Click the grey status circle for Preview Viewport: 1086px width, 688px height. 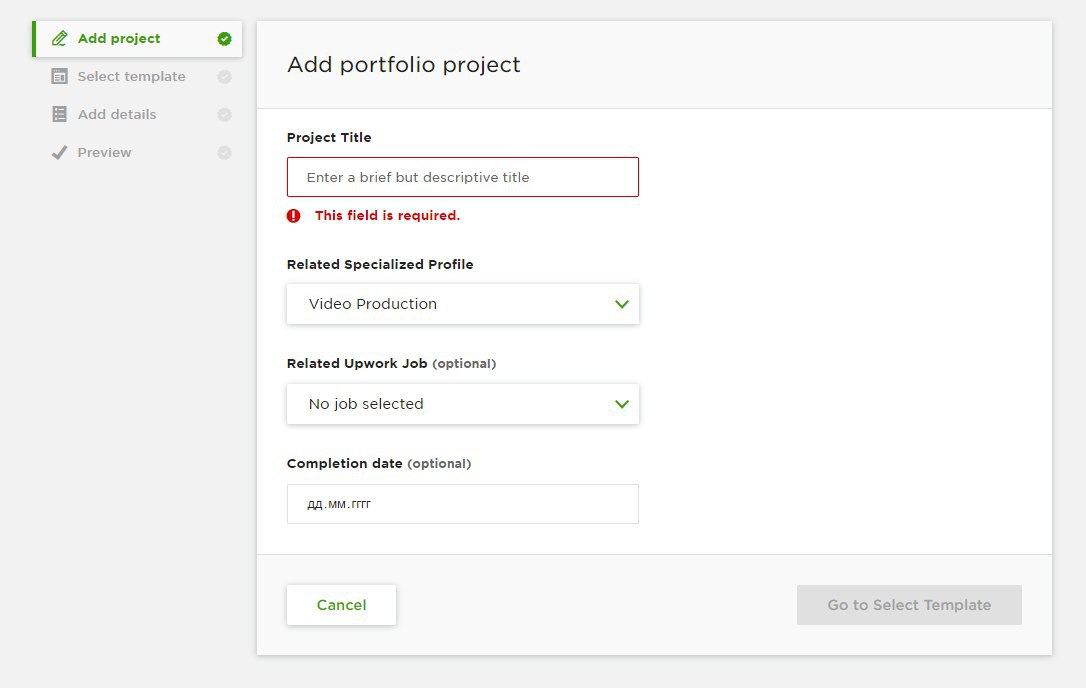tap(224, 152)
